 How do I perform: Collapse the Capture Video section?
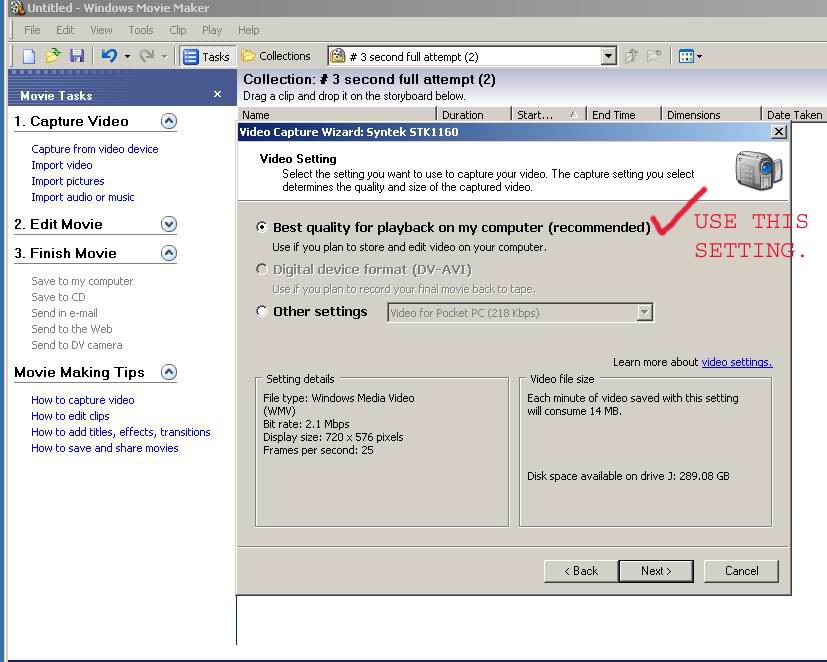click(x=169, y=121)
